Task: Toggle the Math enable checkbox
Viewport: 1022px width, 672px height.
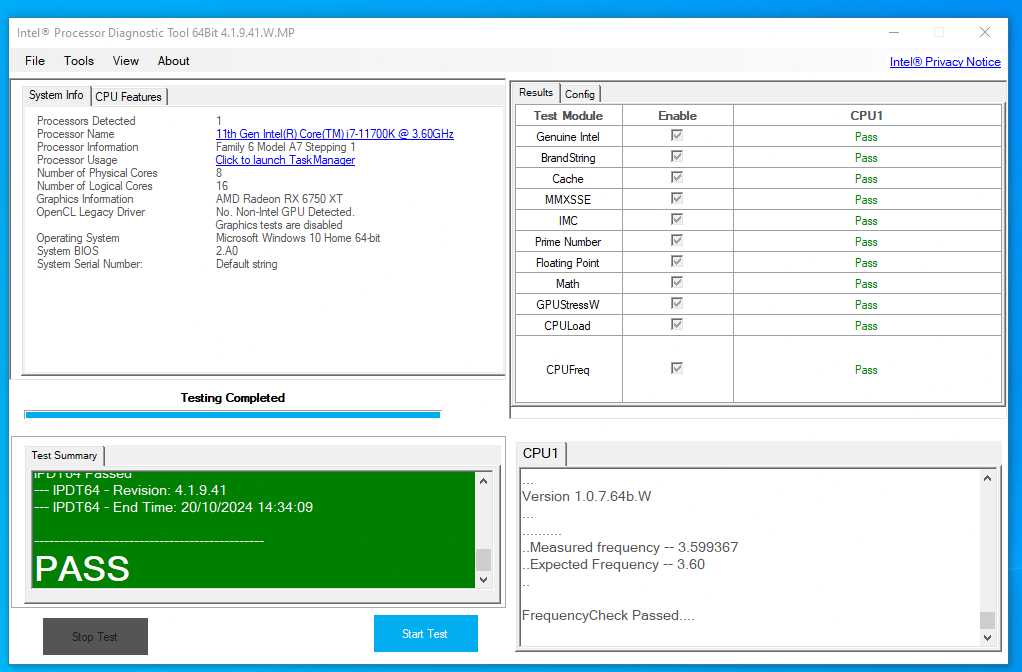Action: click(x=677, y=282)
